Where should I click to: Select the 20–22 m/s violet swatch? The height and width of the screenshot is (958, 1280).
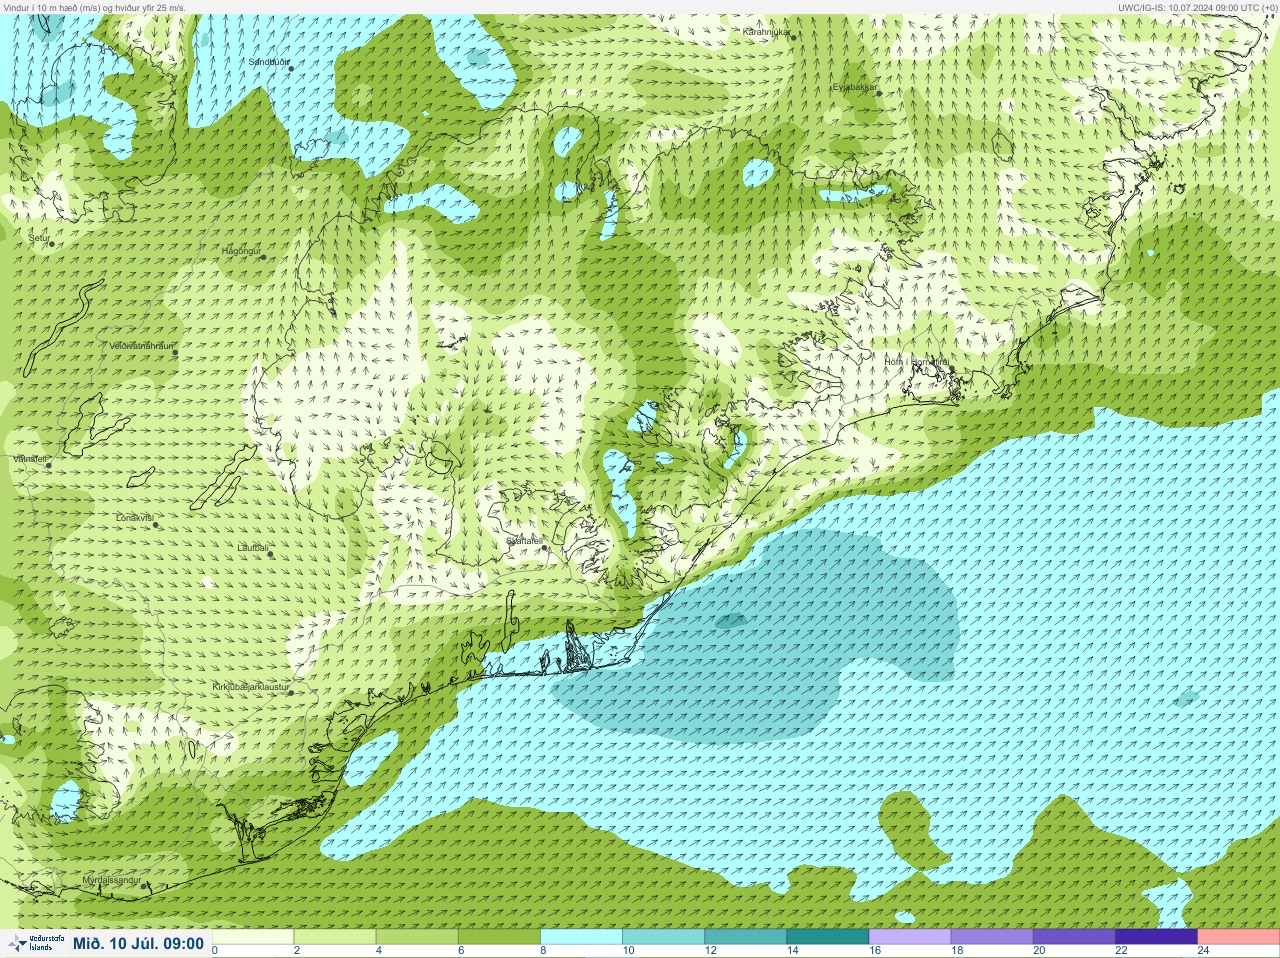pos(1073,937)
